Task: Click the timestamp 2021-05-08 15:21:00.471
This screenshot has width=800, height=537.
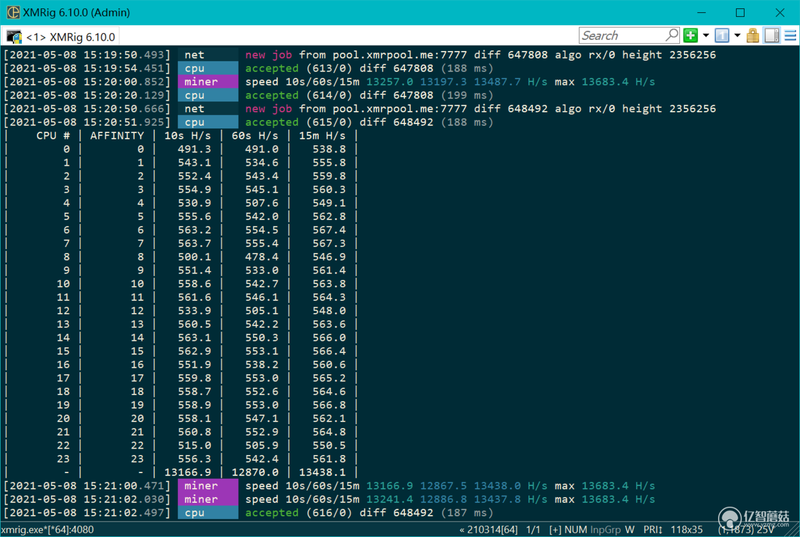Action: pyautogui.click(x=87, y=485)
